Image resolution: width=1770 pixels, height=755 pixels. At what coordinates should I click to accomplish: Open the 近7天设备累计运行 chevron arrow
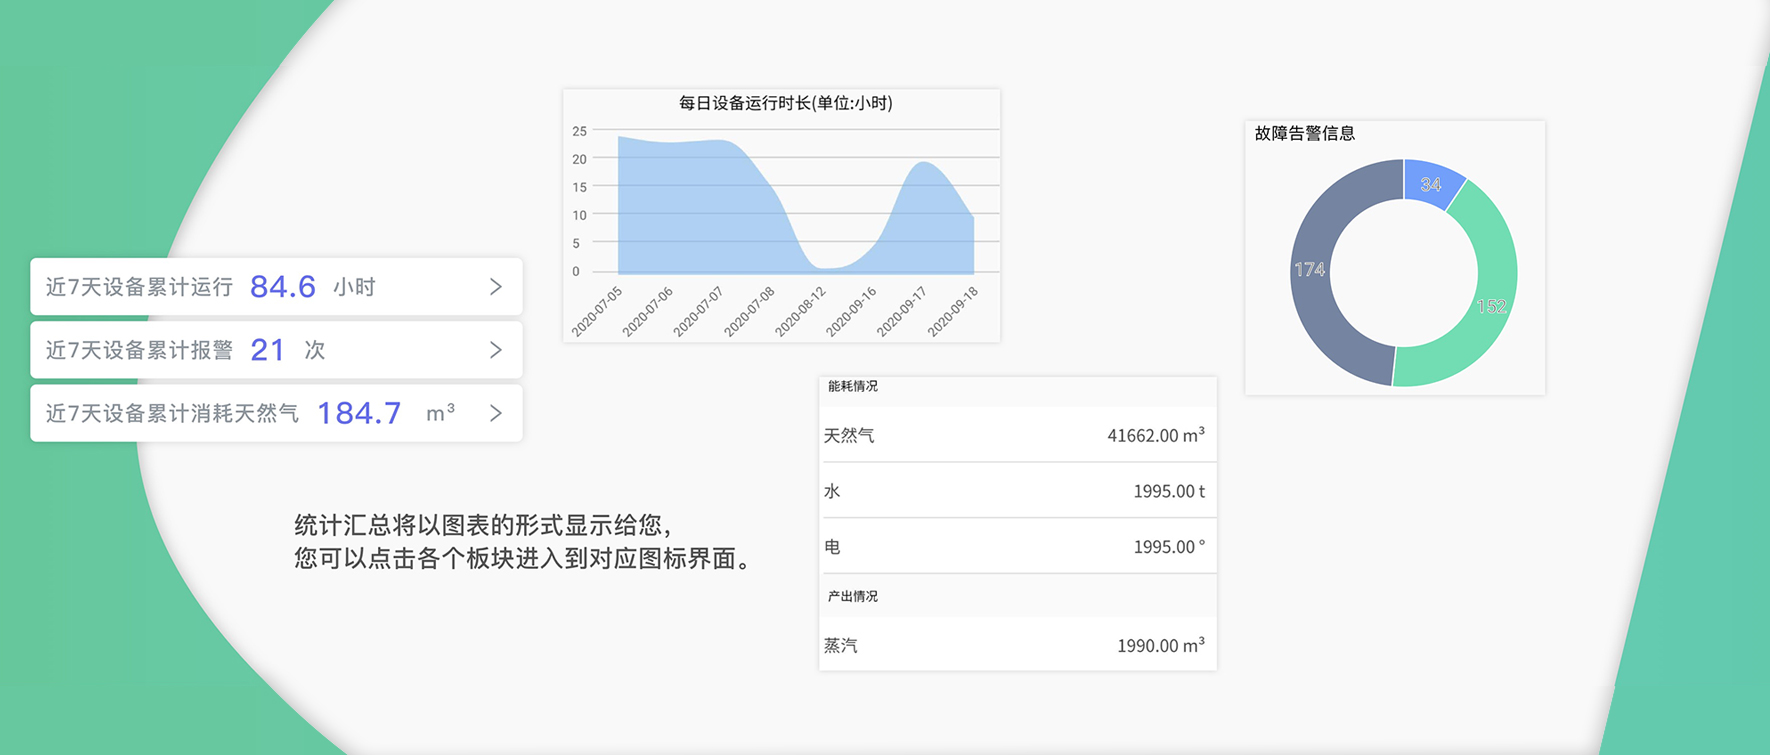pos(495,287)
